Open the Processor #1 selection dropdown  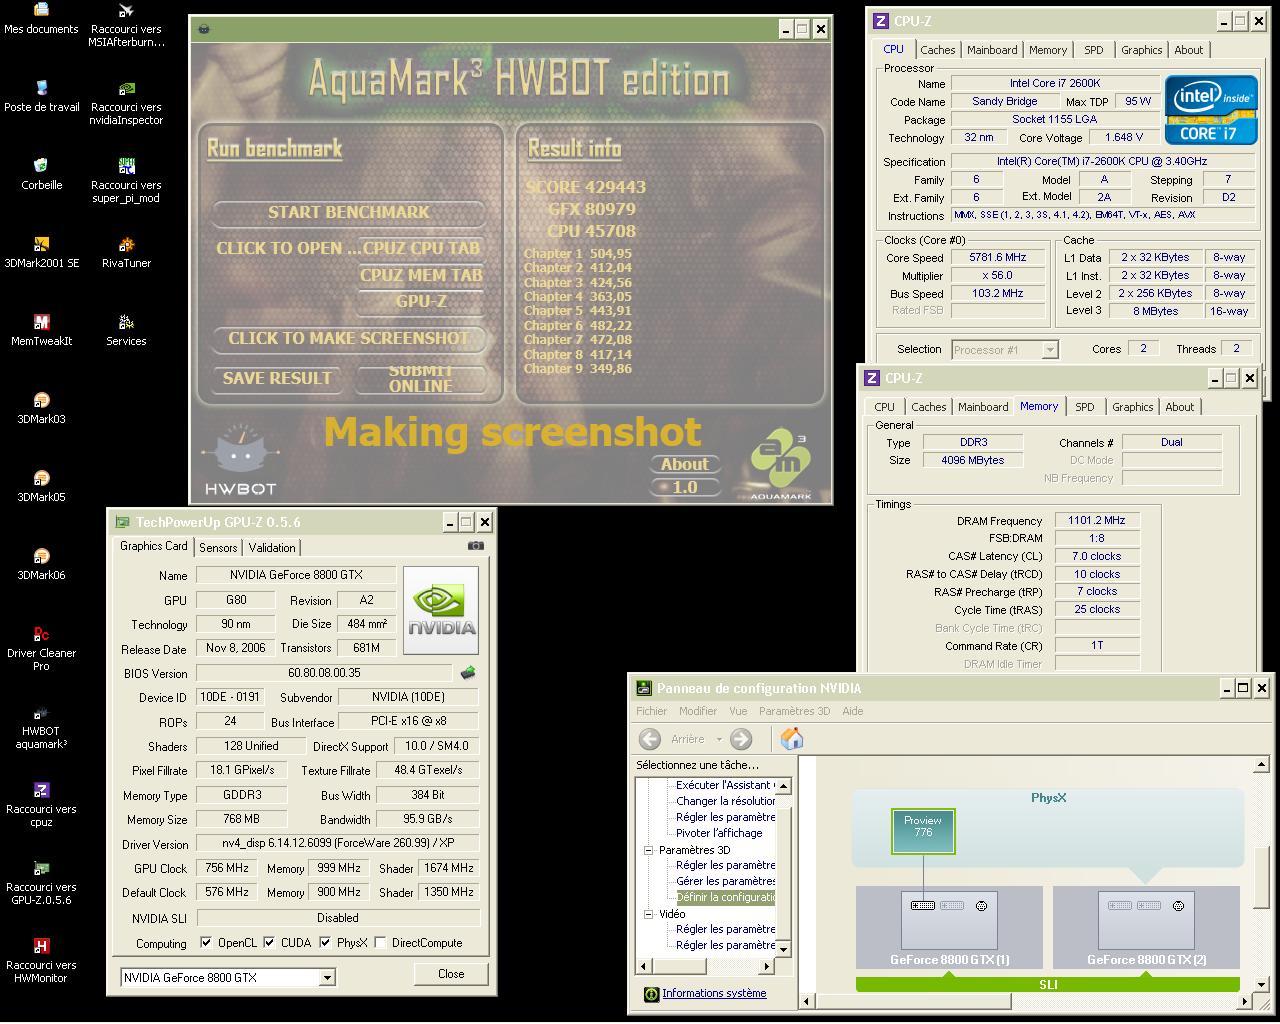click(x=1050, y=350)
